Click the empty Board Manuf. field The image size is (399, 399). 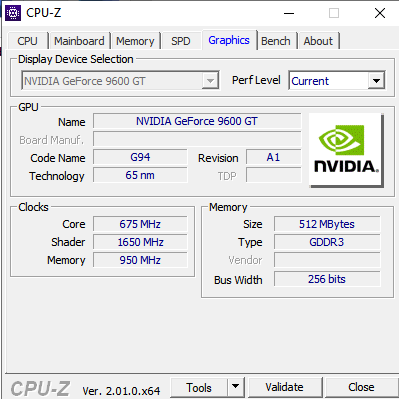[x=197, y=139]
